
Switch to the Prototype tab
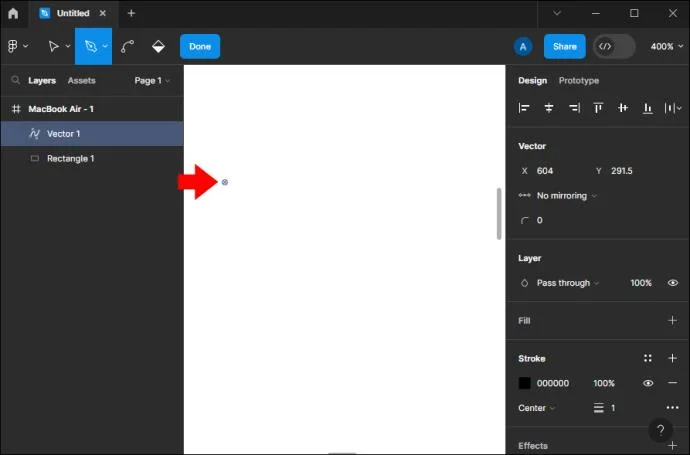coord(579,81)
